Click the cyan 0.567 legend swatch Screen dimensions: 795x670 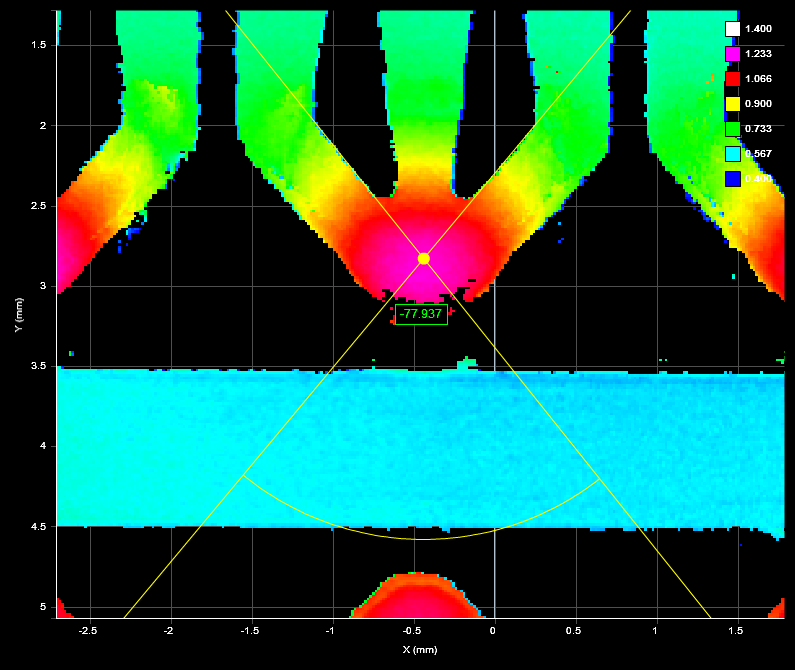tap(733, 154)
